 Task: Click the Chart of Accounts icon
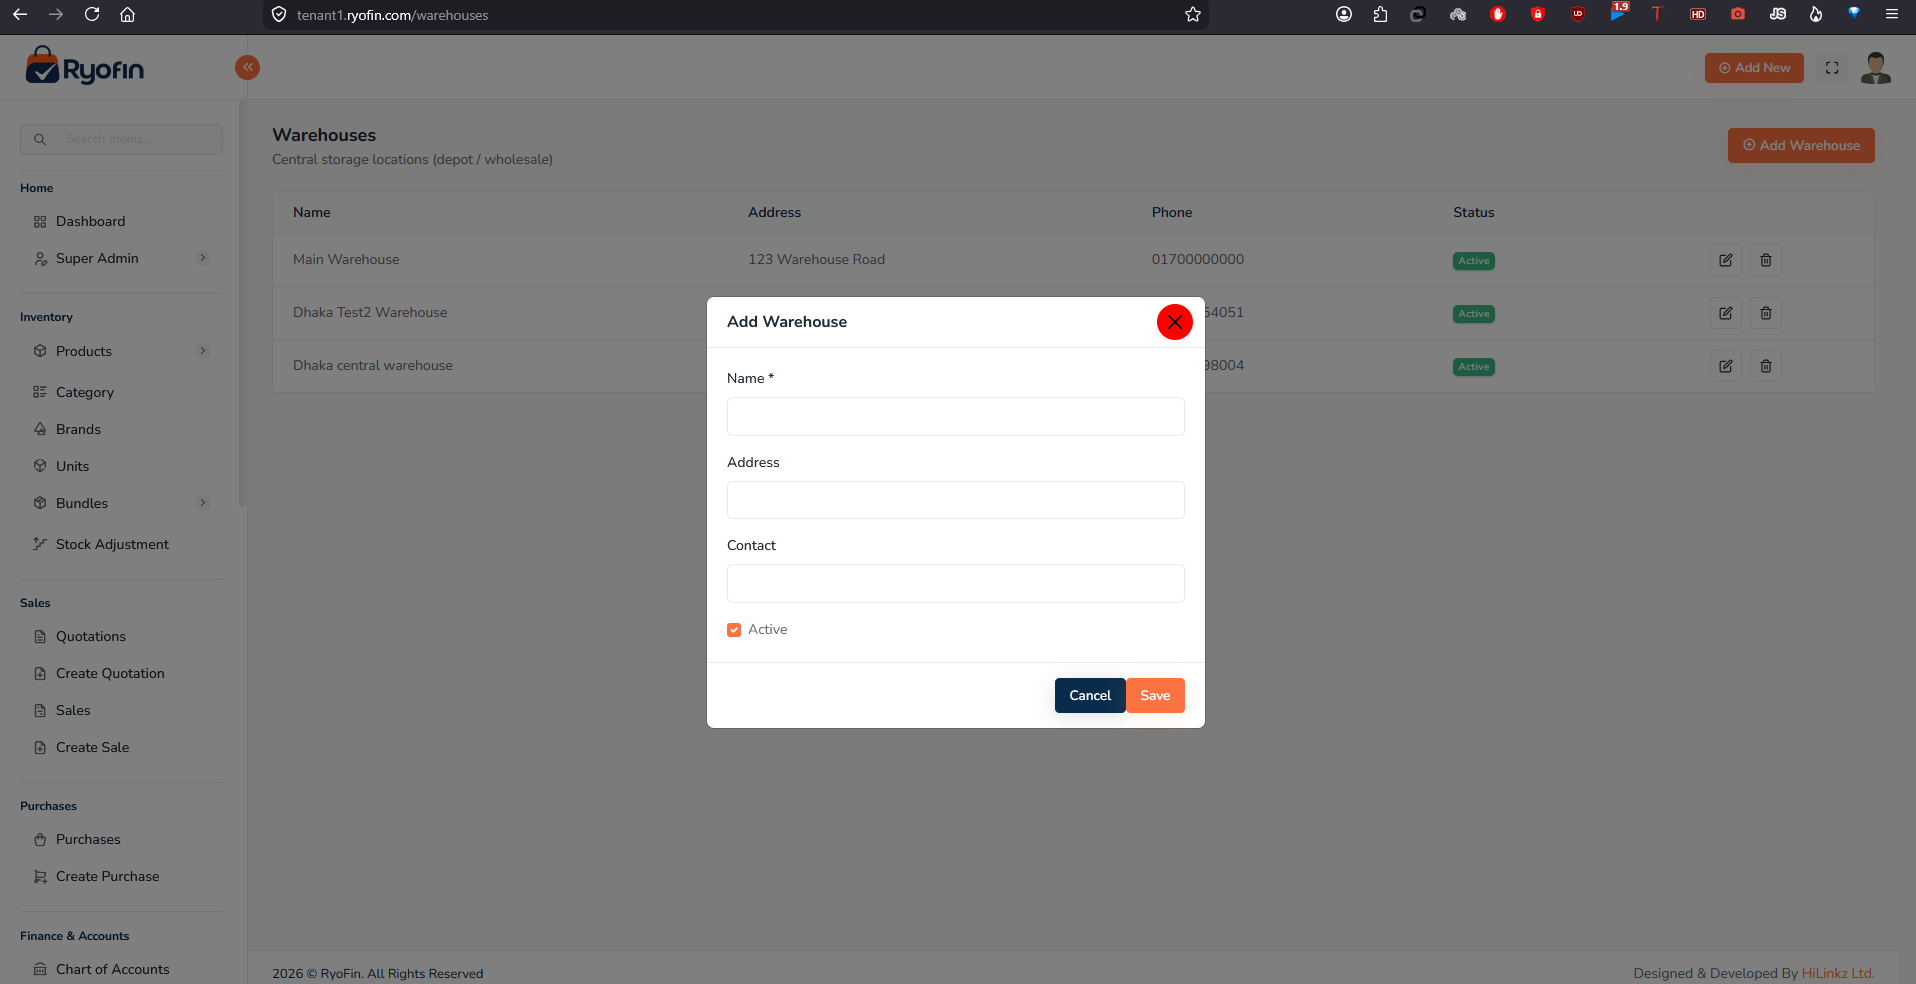coord(40,969)
